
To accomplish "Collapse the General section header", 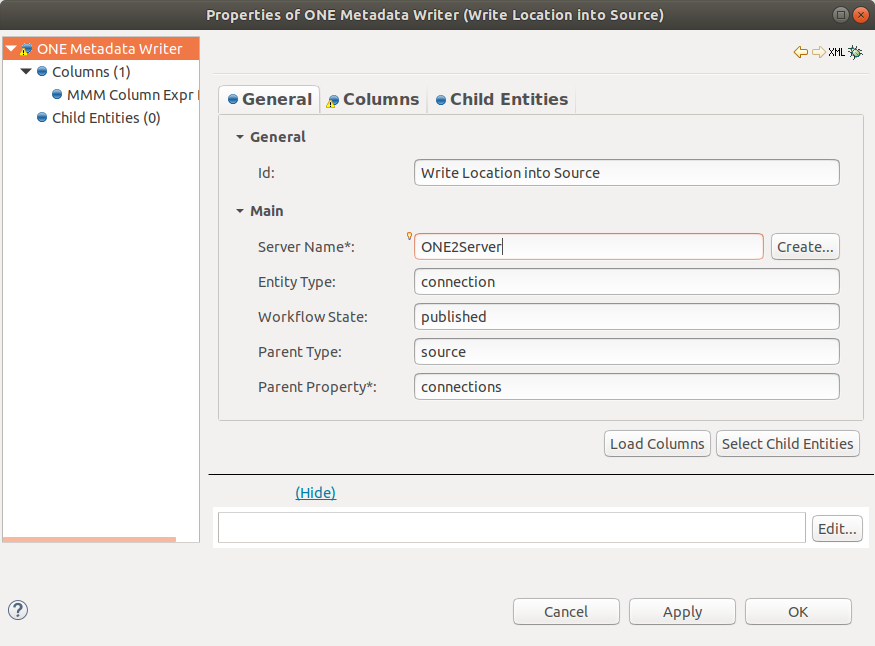I will (x=240, y=137).
